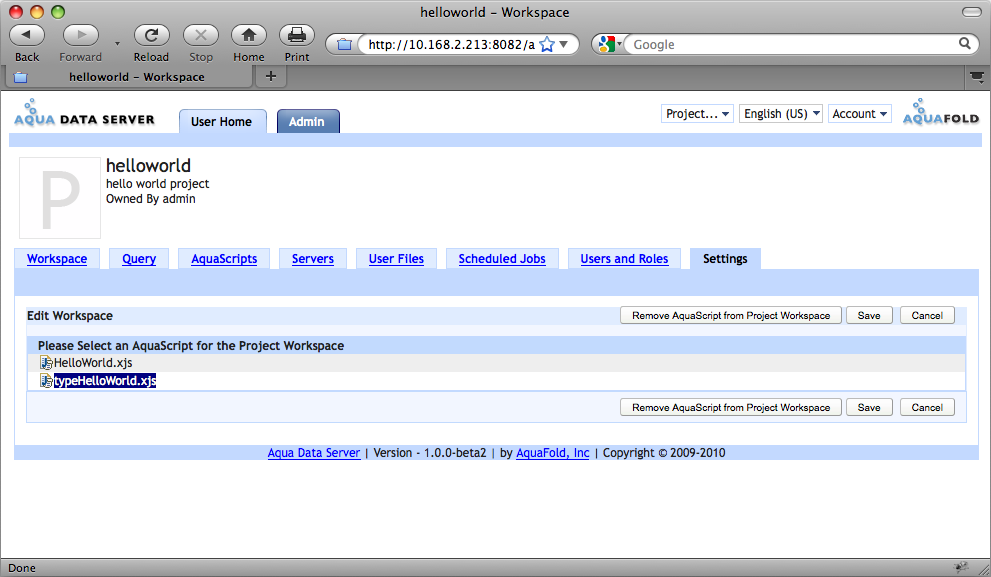
Task: Open the English (US) language dropdown
Action: tap(781, 114)
